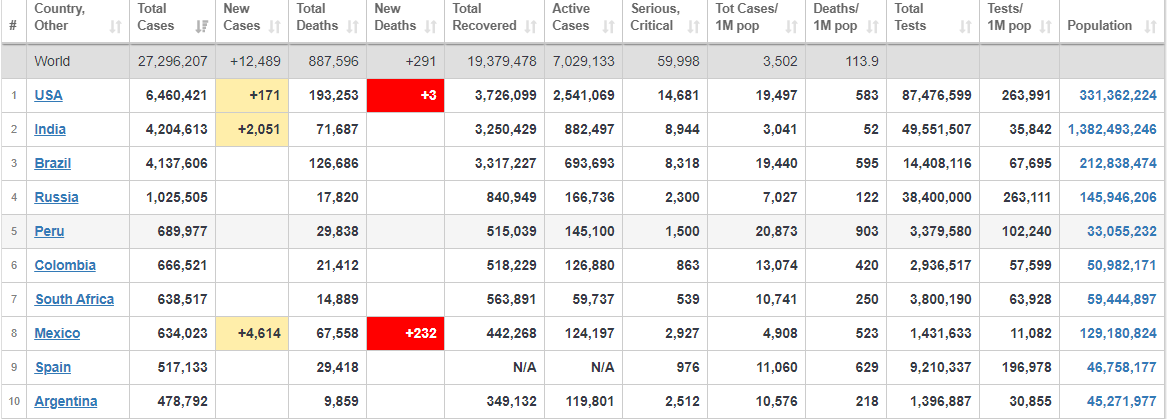1167x419 pixels.
Task: Select Argentina total cases 478,792
Action: click(182, 401)
